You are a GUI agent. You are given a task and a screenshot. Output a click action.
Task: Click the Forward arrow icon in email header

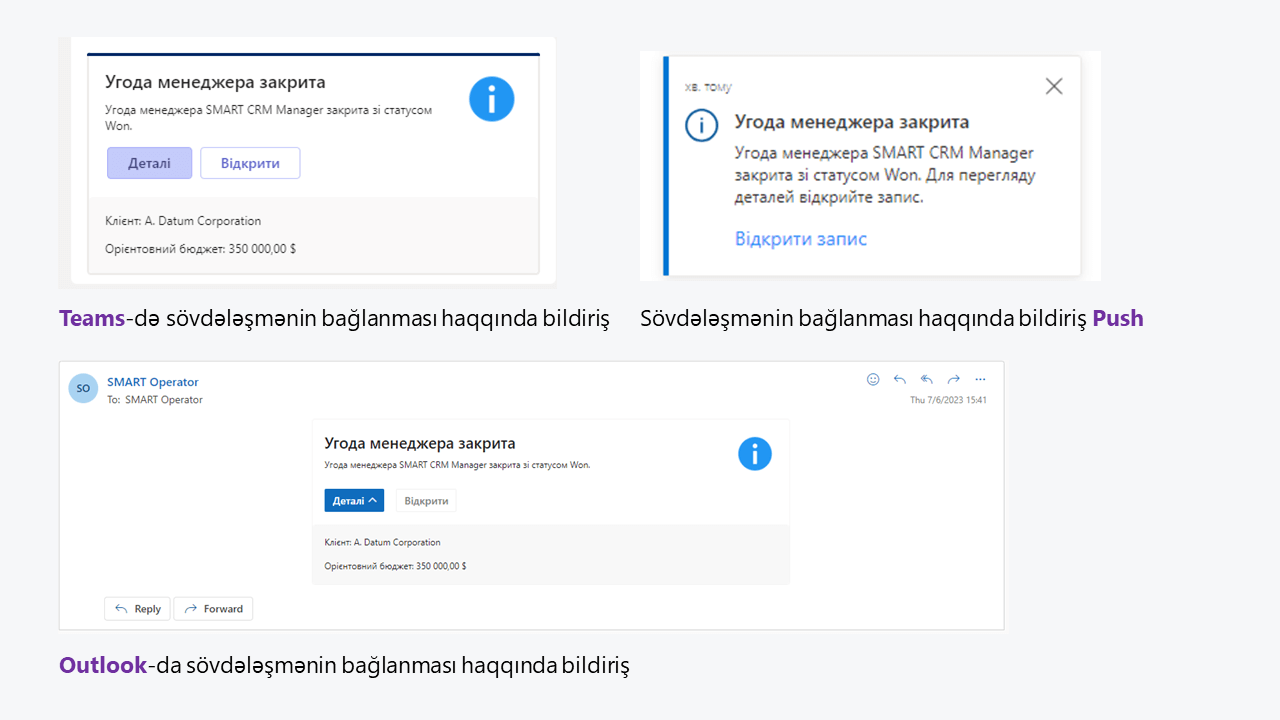tap(953, 379)
